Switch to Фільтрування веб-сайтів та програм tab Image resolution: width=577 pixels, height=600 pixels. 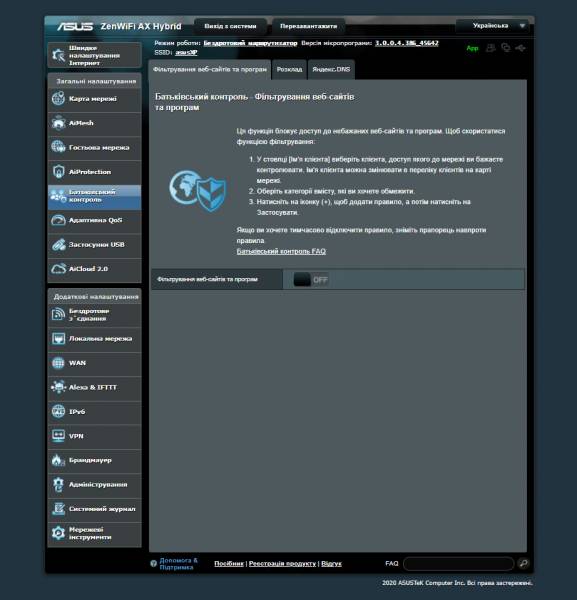coord(210,70)
